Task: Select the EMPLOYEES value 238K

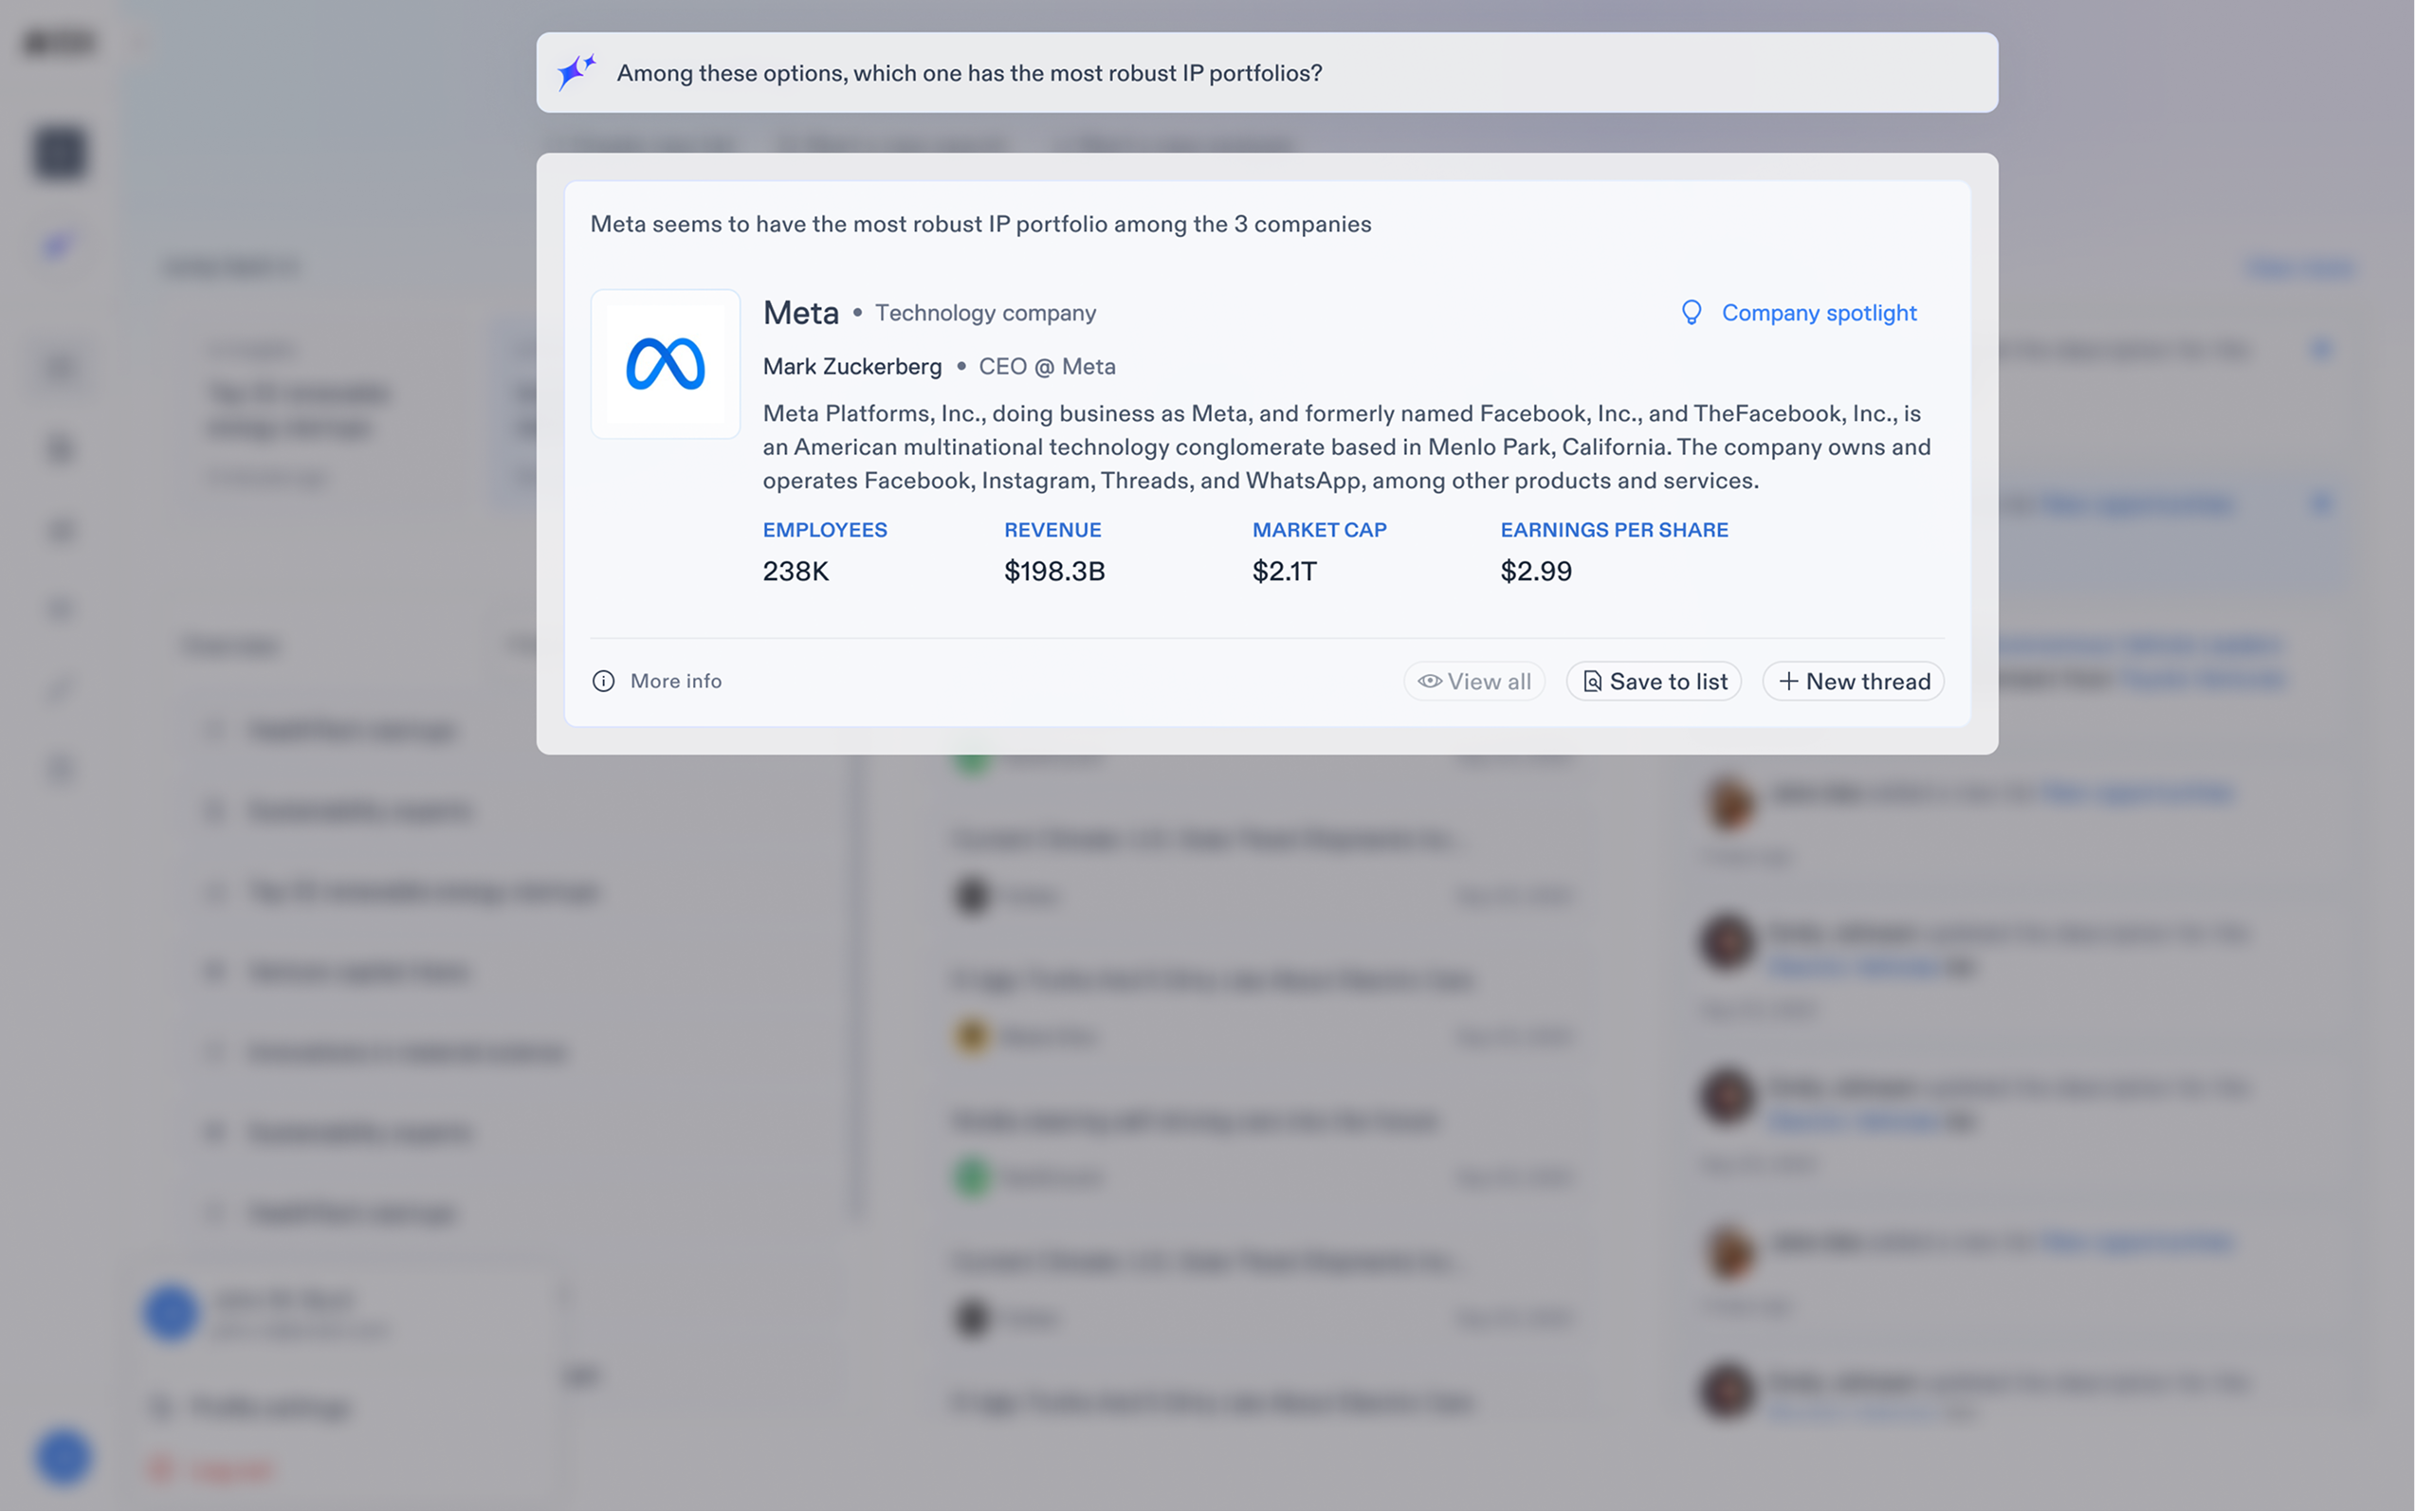Action: (796, 571)
